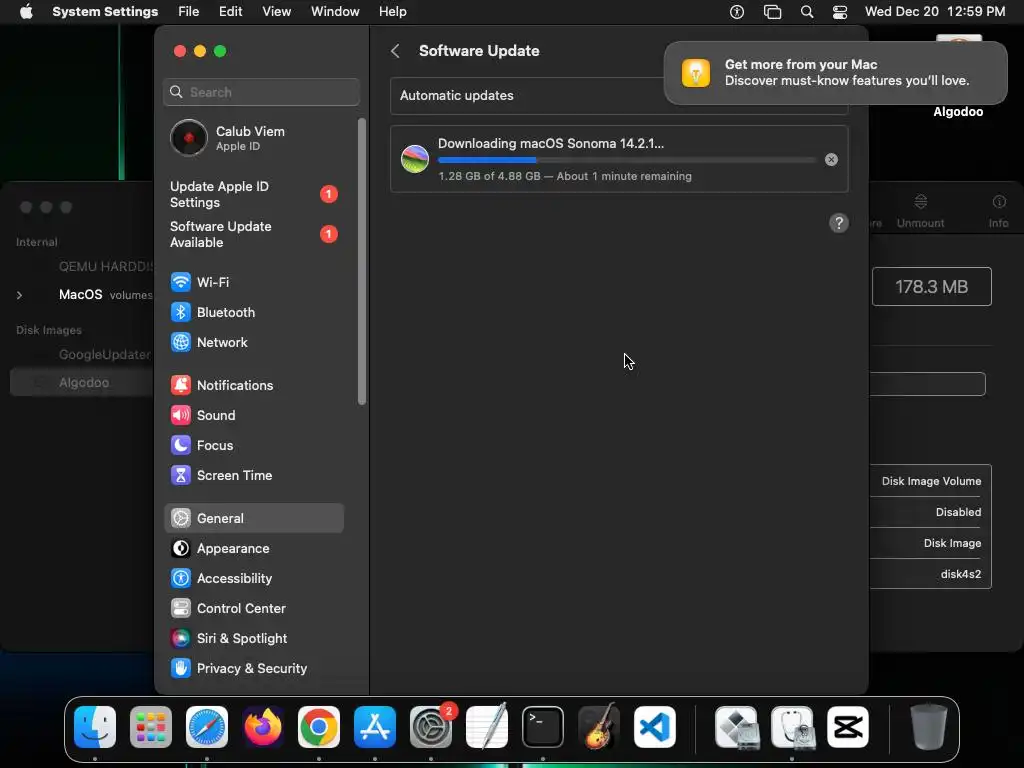Open Software Update Available item
The image size is (1024, 768).
coord(253,234)
